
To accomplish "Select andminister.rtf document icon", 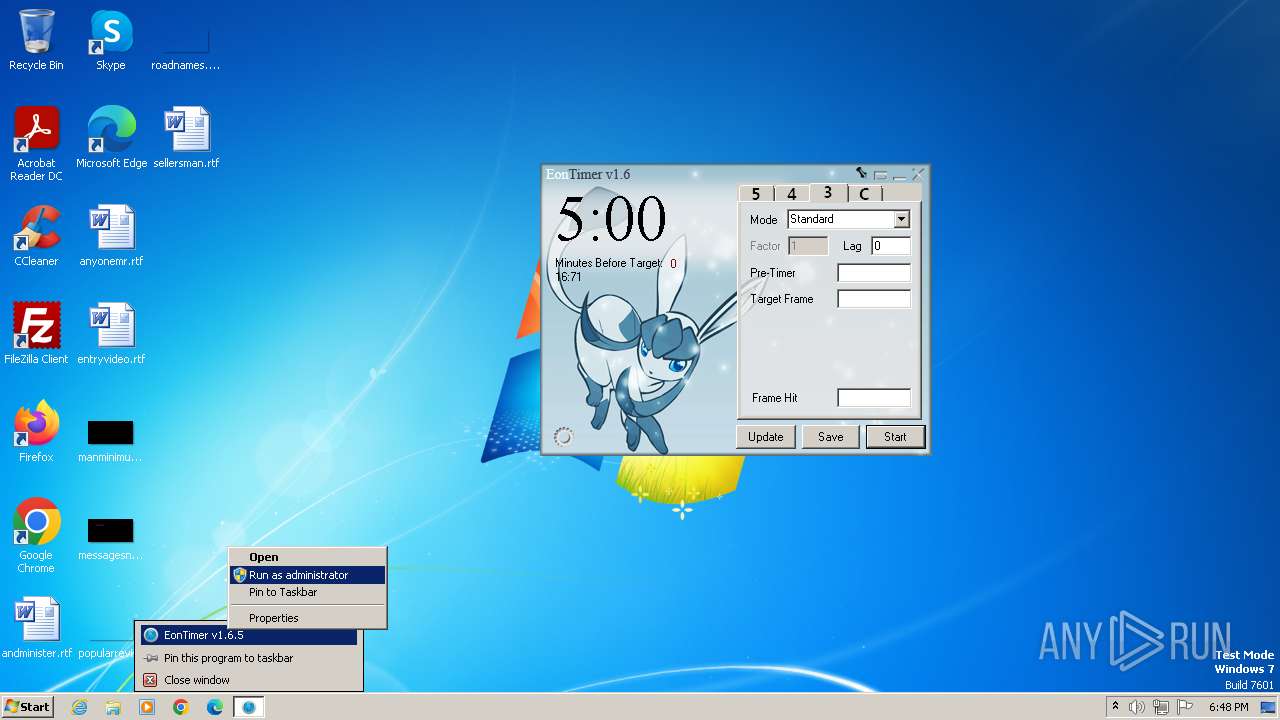I will pyautogui.click(x=36, y=628).
